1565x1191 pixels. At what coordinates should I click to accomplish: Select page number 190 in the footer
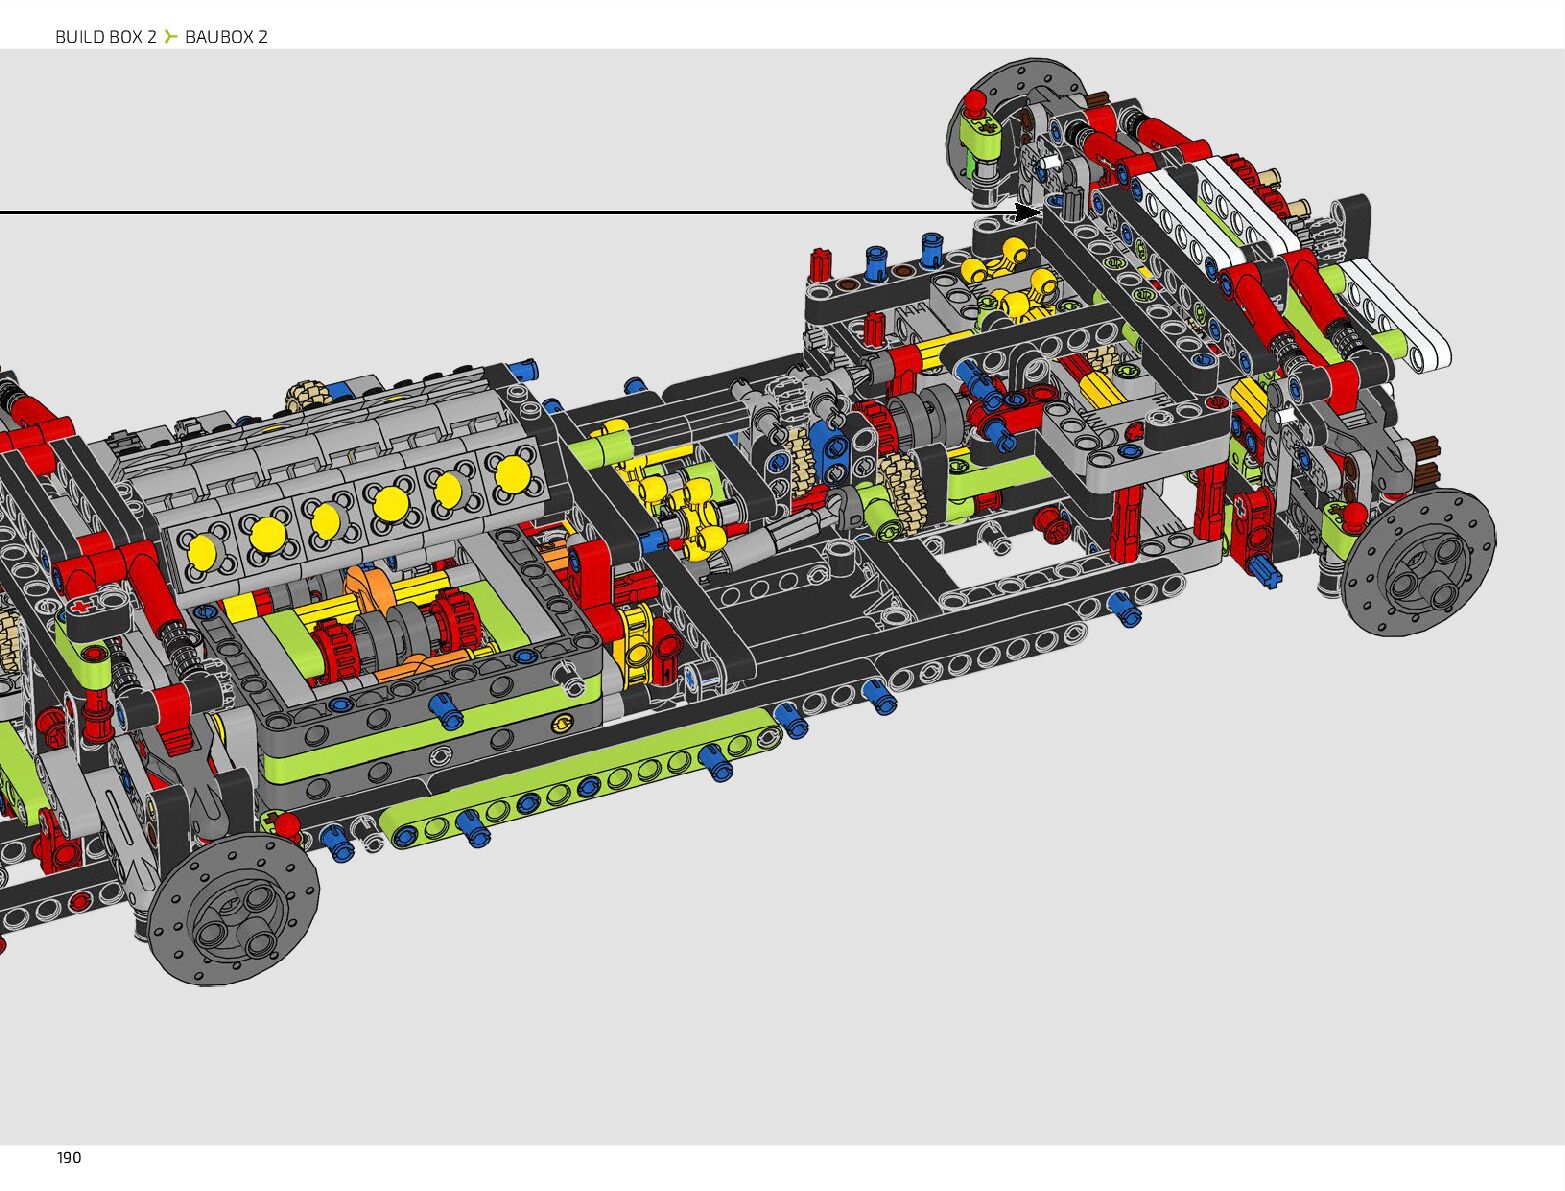[x=69, y=1157]
